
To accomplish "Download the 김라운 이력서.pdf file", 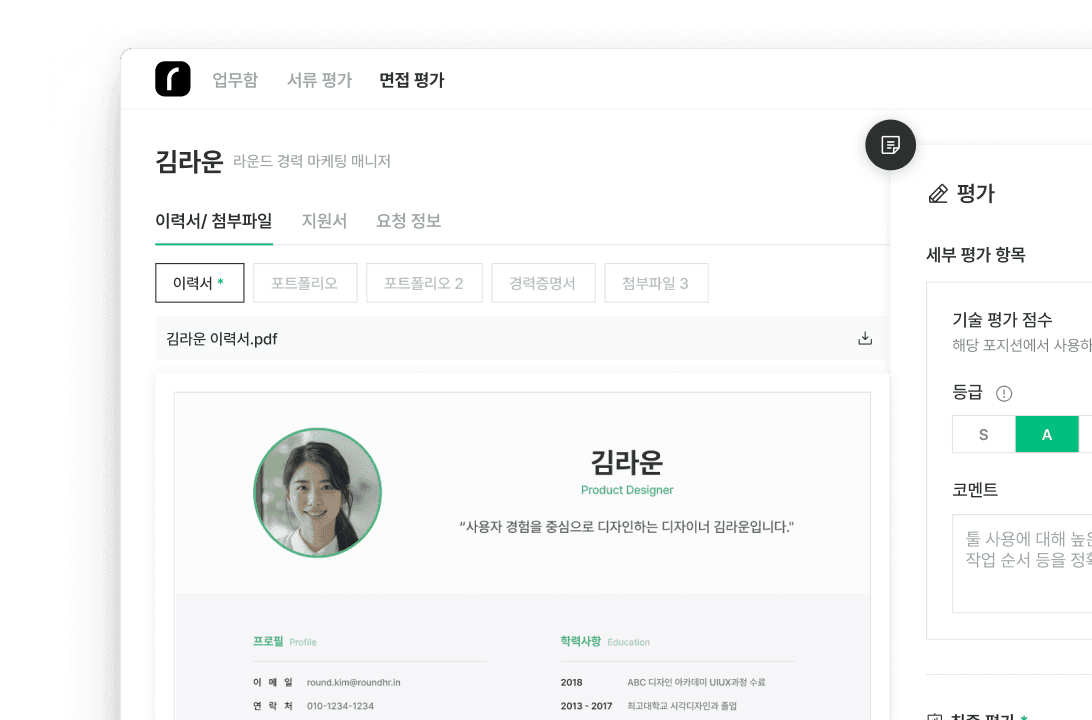I will (865, 339).
